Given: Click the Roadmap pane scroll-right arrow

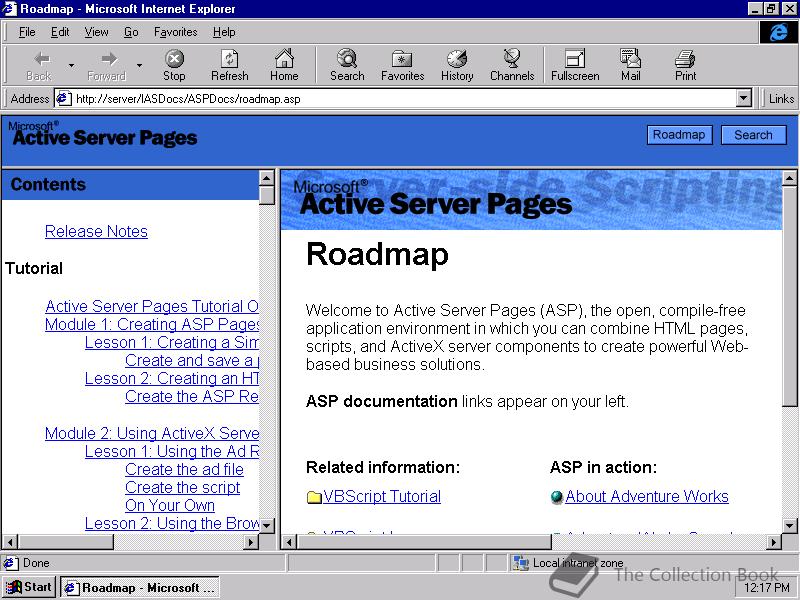Looking at the screenshot, I should coord(773,542).
